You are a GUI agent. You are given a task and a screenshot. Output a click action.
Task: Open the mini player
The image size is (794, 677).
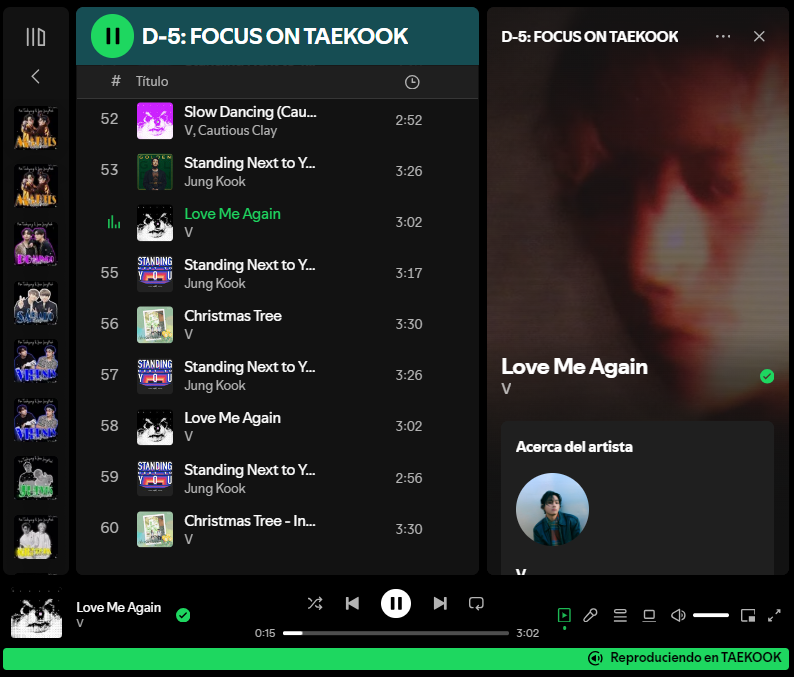[x=747, y=615]
